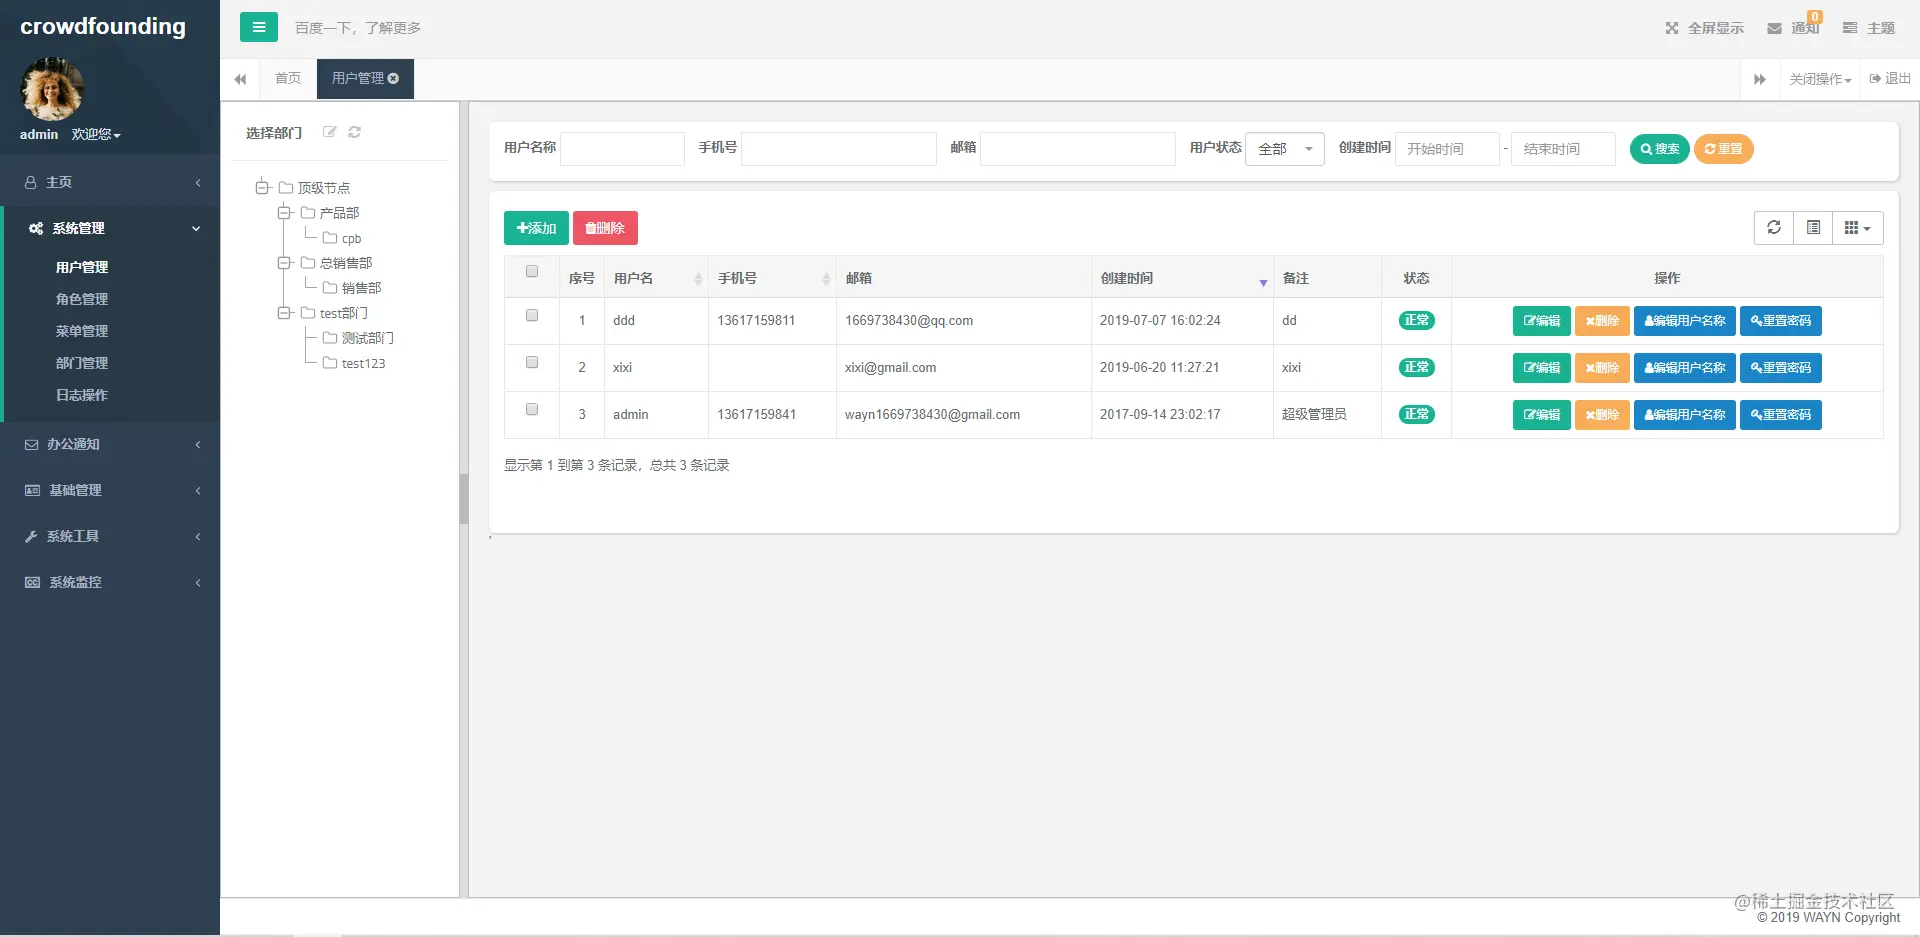Collapse the 系统管理 sidebar menu
1920x937 pixels.
pyautogui.click(x=110, y=228)
